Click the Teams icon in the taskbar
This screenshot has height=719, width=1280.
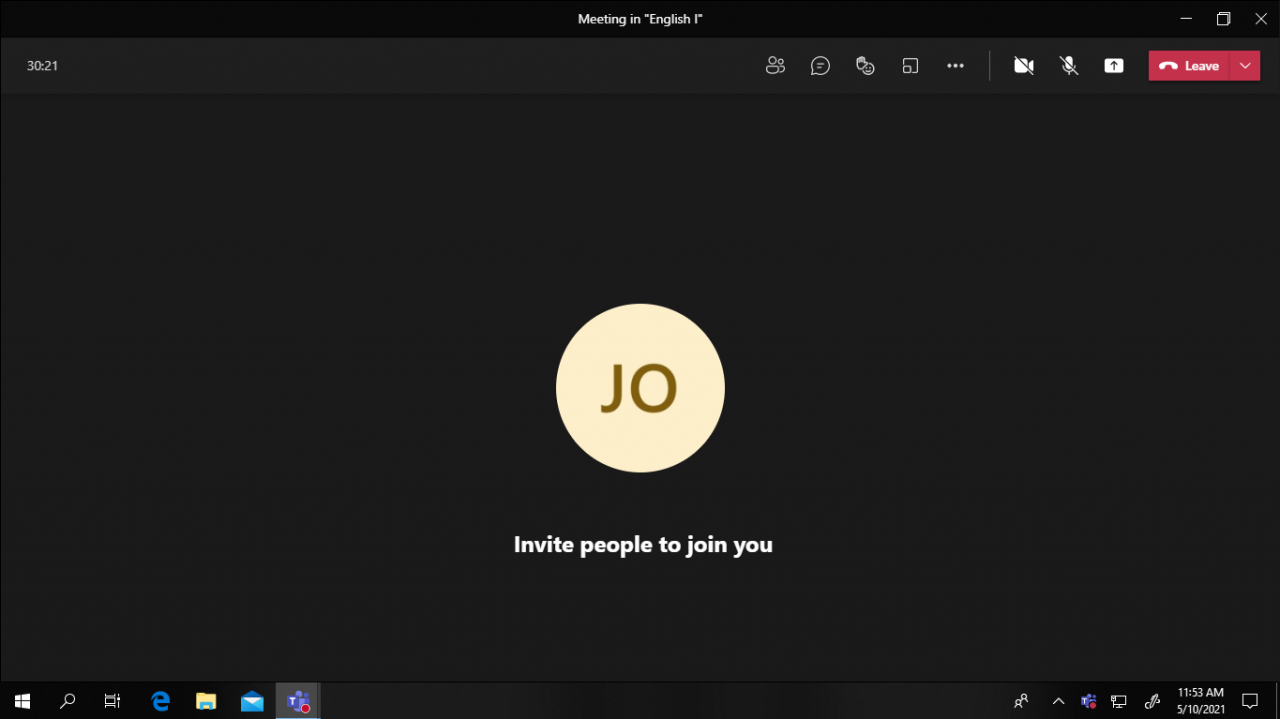coord(297,701)
